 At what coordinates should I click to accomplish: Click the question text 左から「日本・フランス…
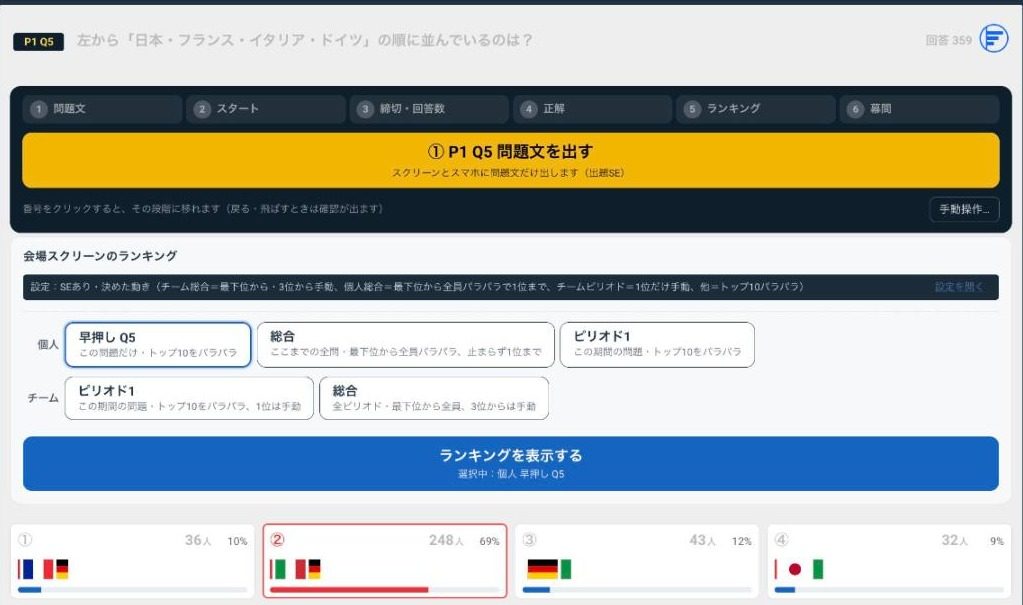click(x=305, y=40)
